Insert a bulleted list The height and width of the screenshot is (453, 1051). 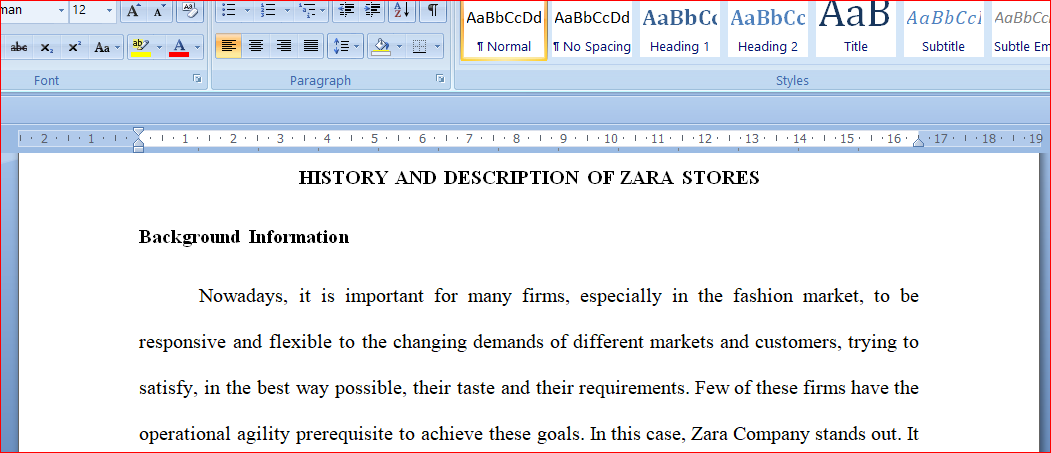pyautogui.click(x=229, y=10)
